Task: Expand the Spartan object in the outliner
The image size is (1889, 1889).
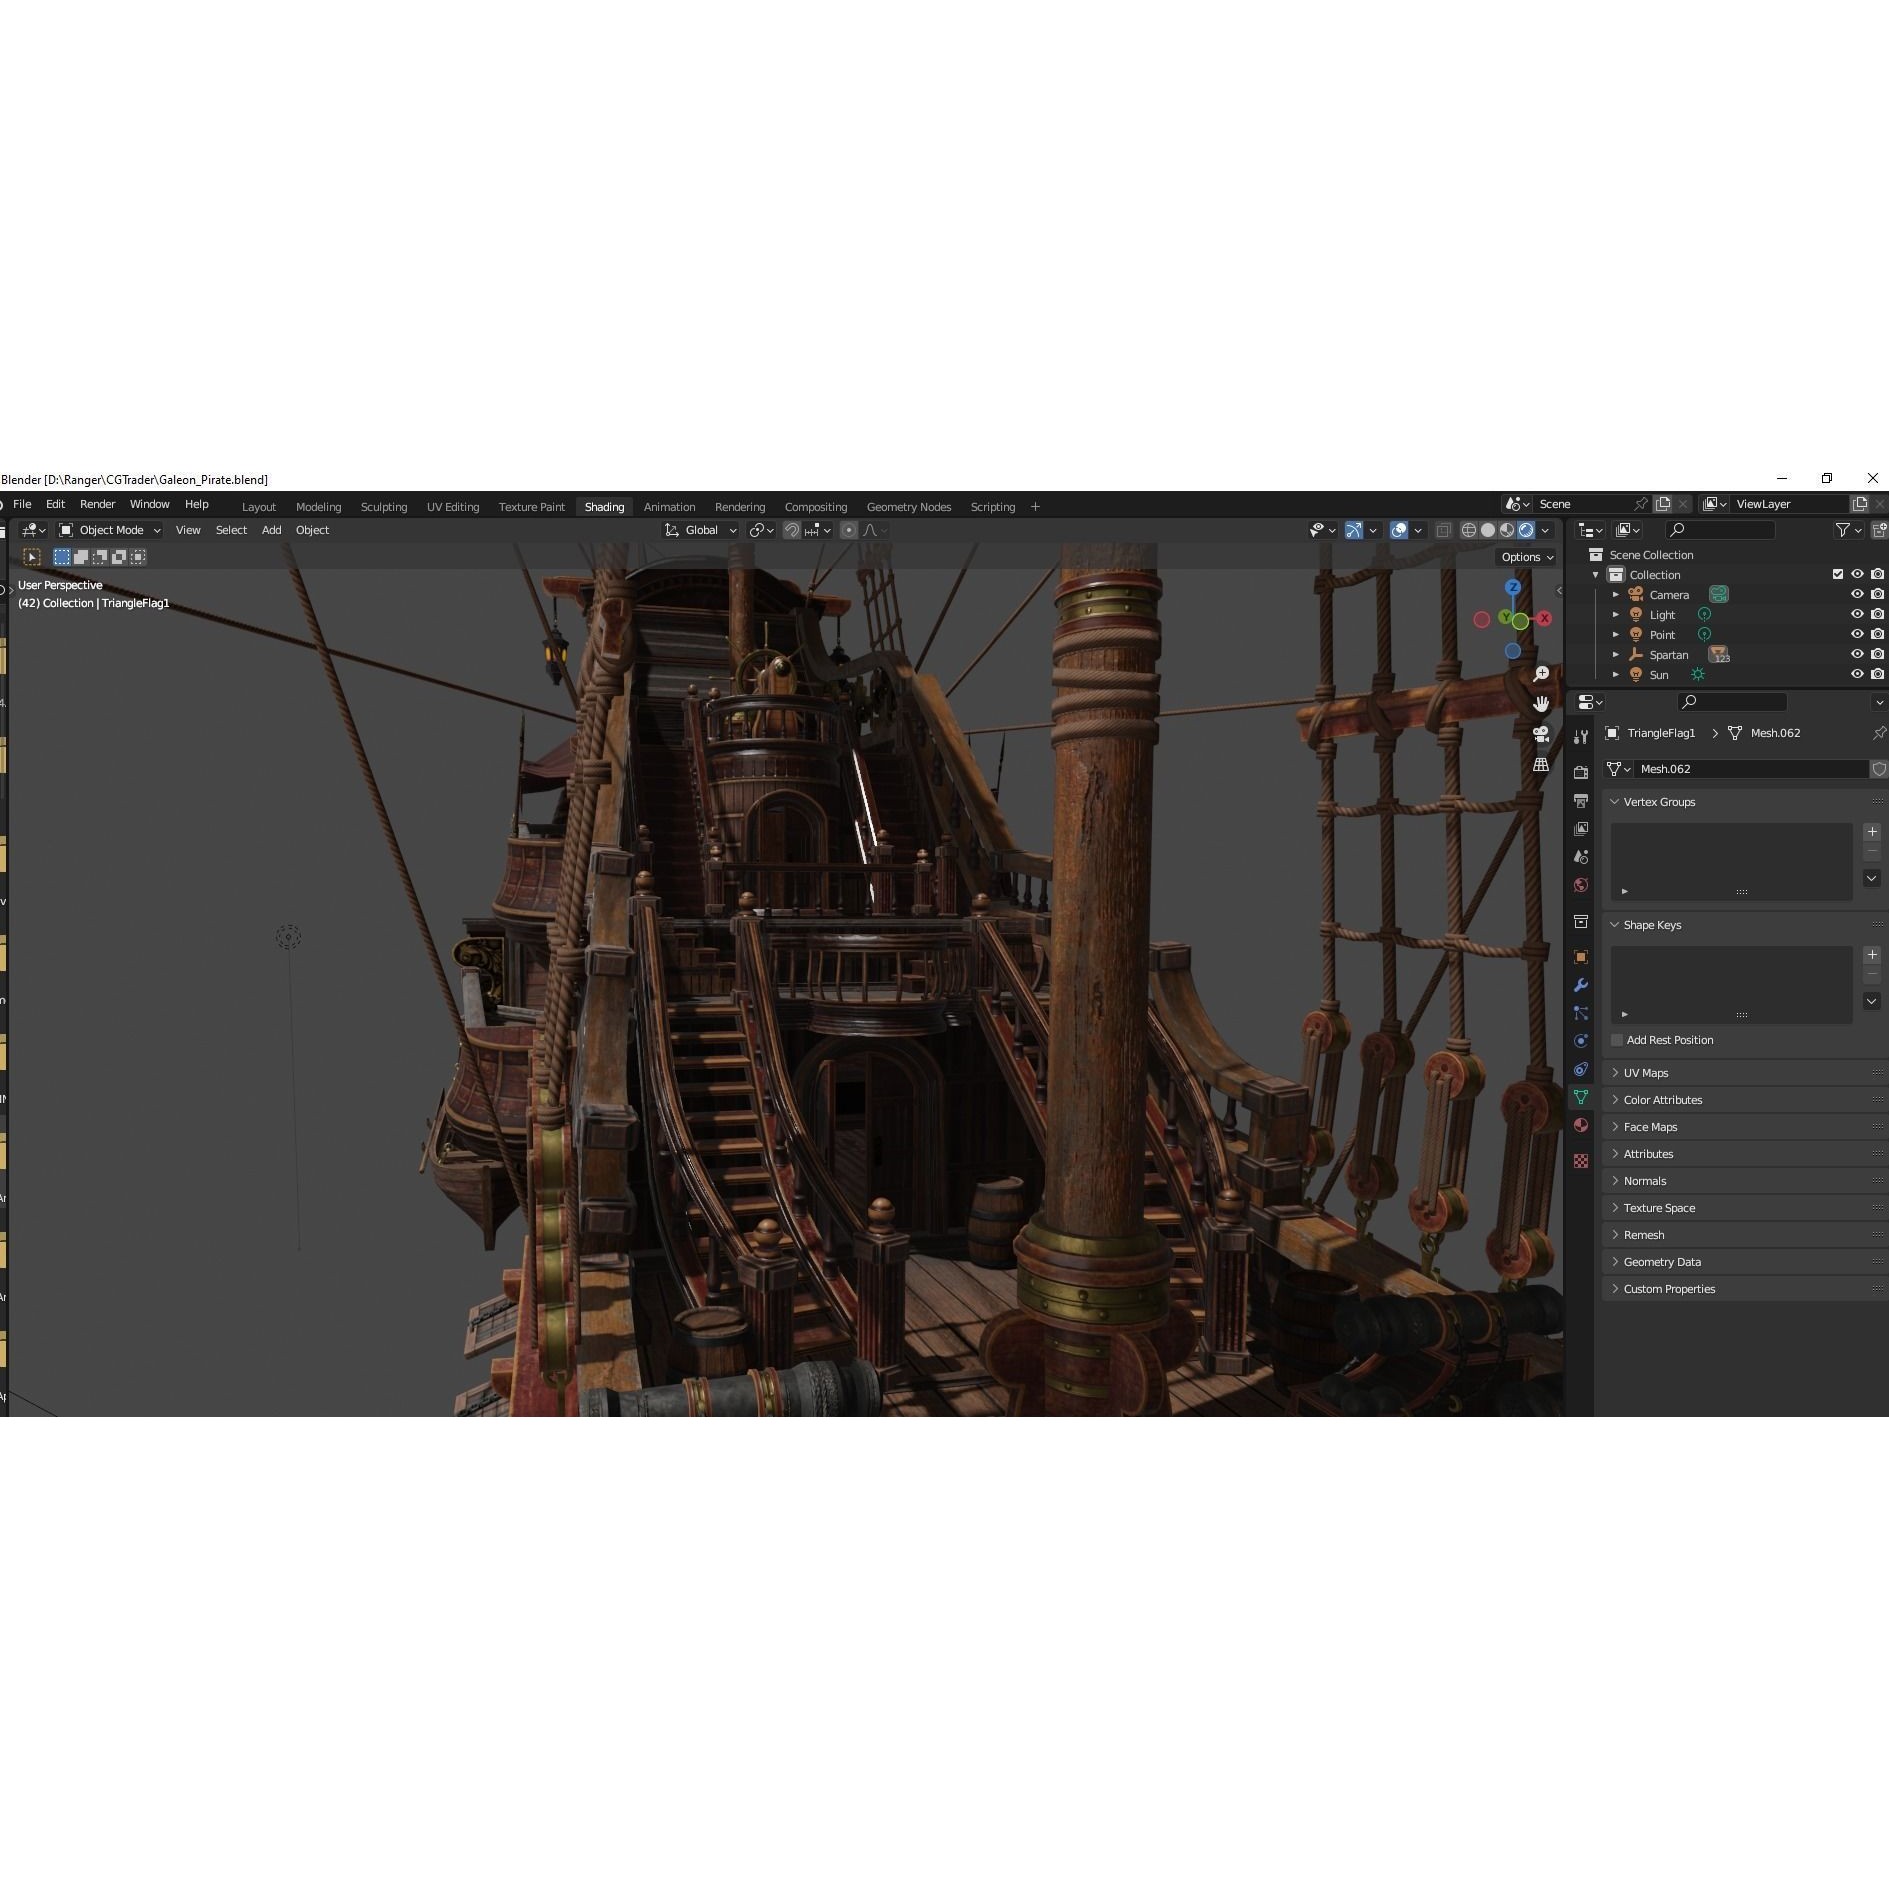Action: [1617, 654]
